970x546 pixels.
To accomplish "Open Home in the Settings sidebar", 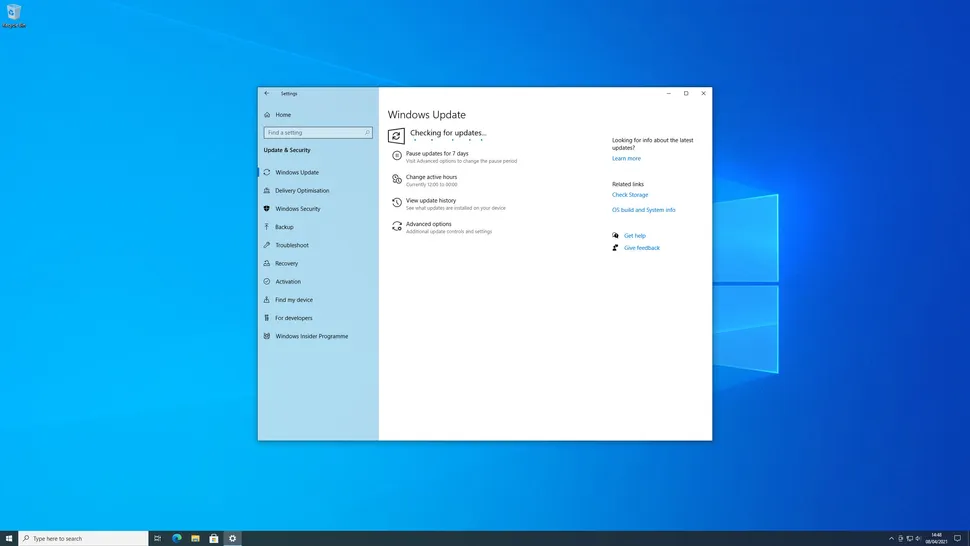I will pyautogui.click(x=283, y=115).
